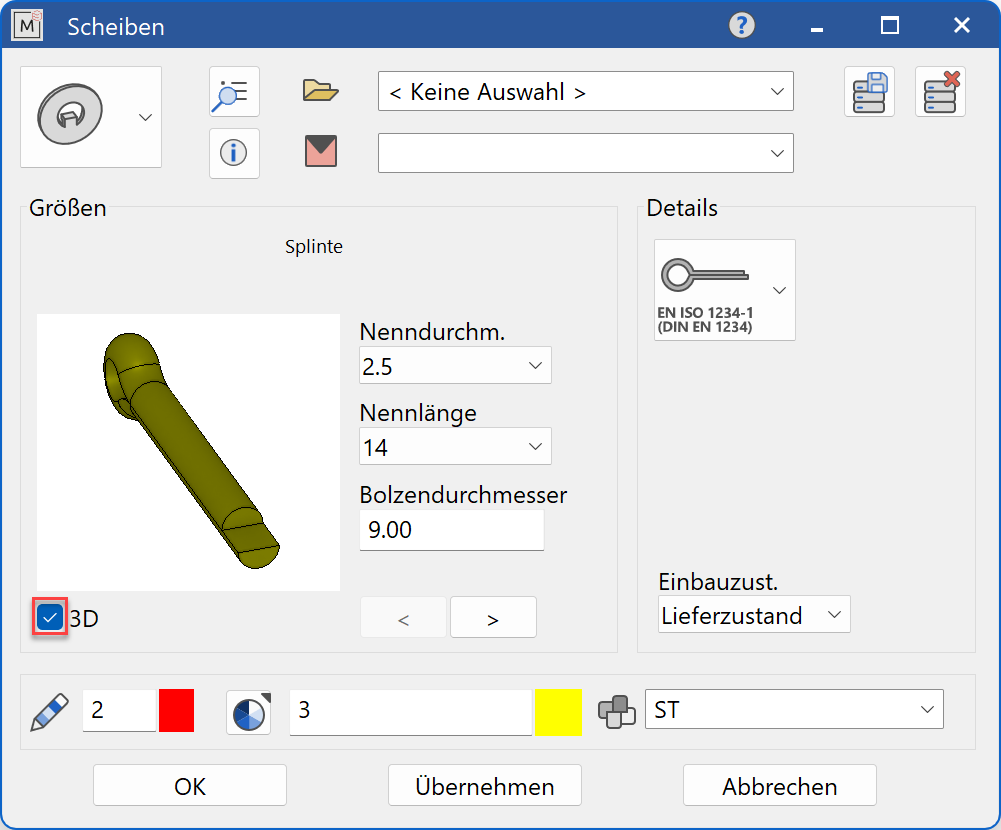This screenshot has width=1001, height=830.
Task: Open the info icon button
Action: (234, 153)
